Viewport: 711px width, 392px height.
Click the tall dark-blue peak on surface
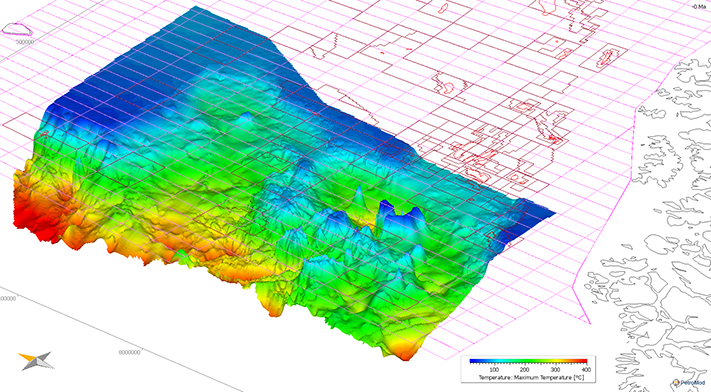385,212
